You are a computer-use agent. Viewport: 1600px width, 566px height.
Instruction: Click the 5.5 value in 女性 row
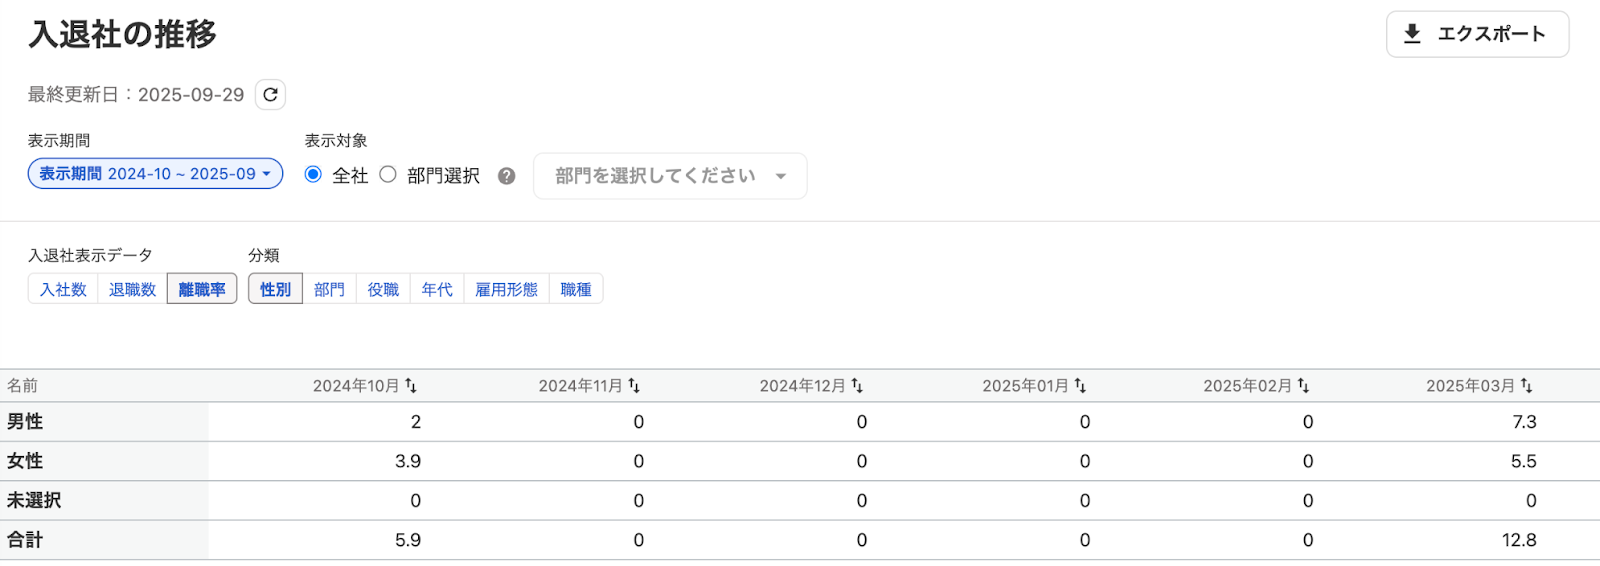1524,461
